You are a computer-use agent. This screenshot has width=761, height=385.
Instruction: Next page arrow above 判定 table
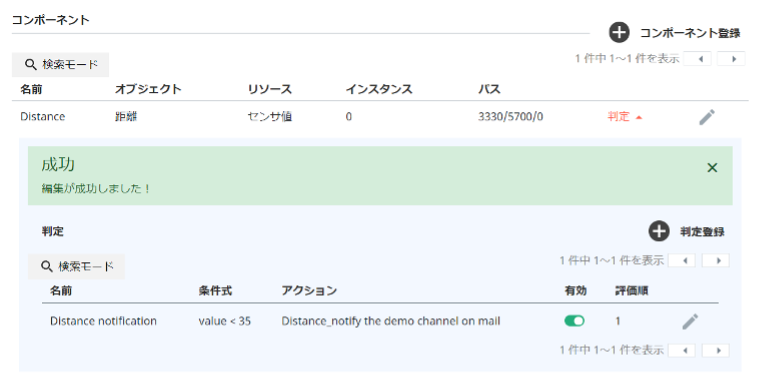715,261
